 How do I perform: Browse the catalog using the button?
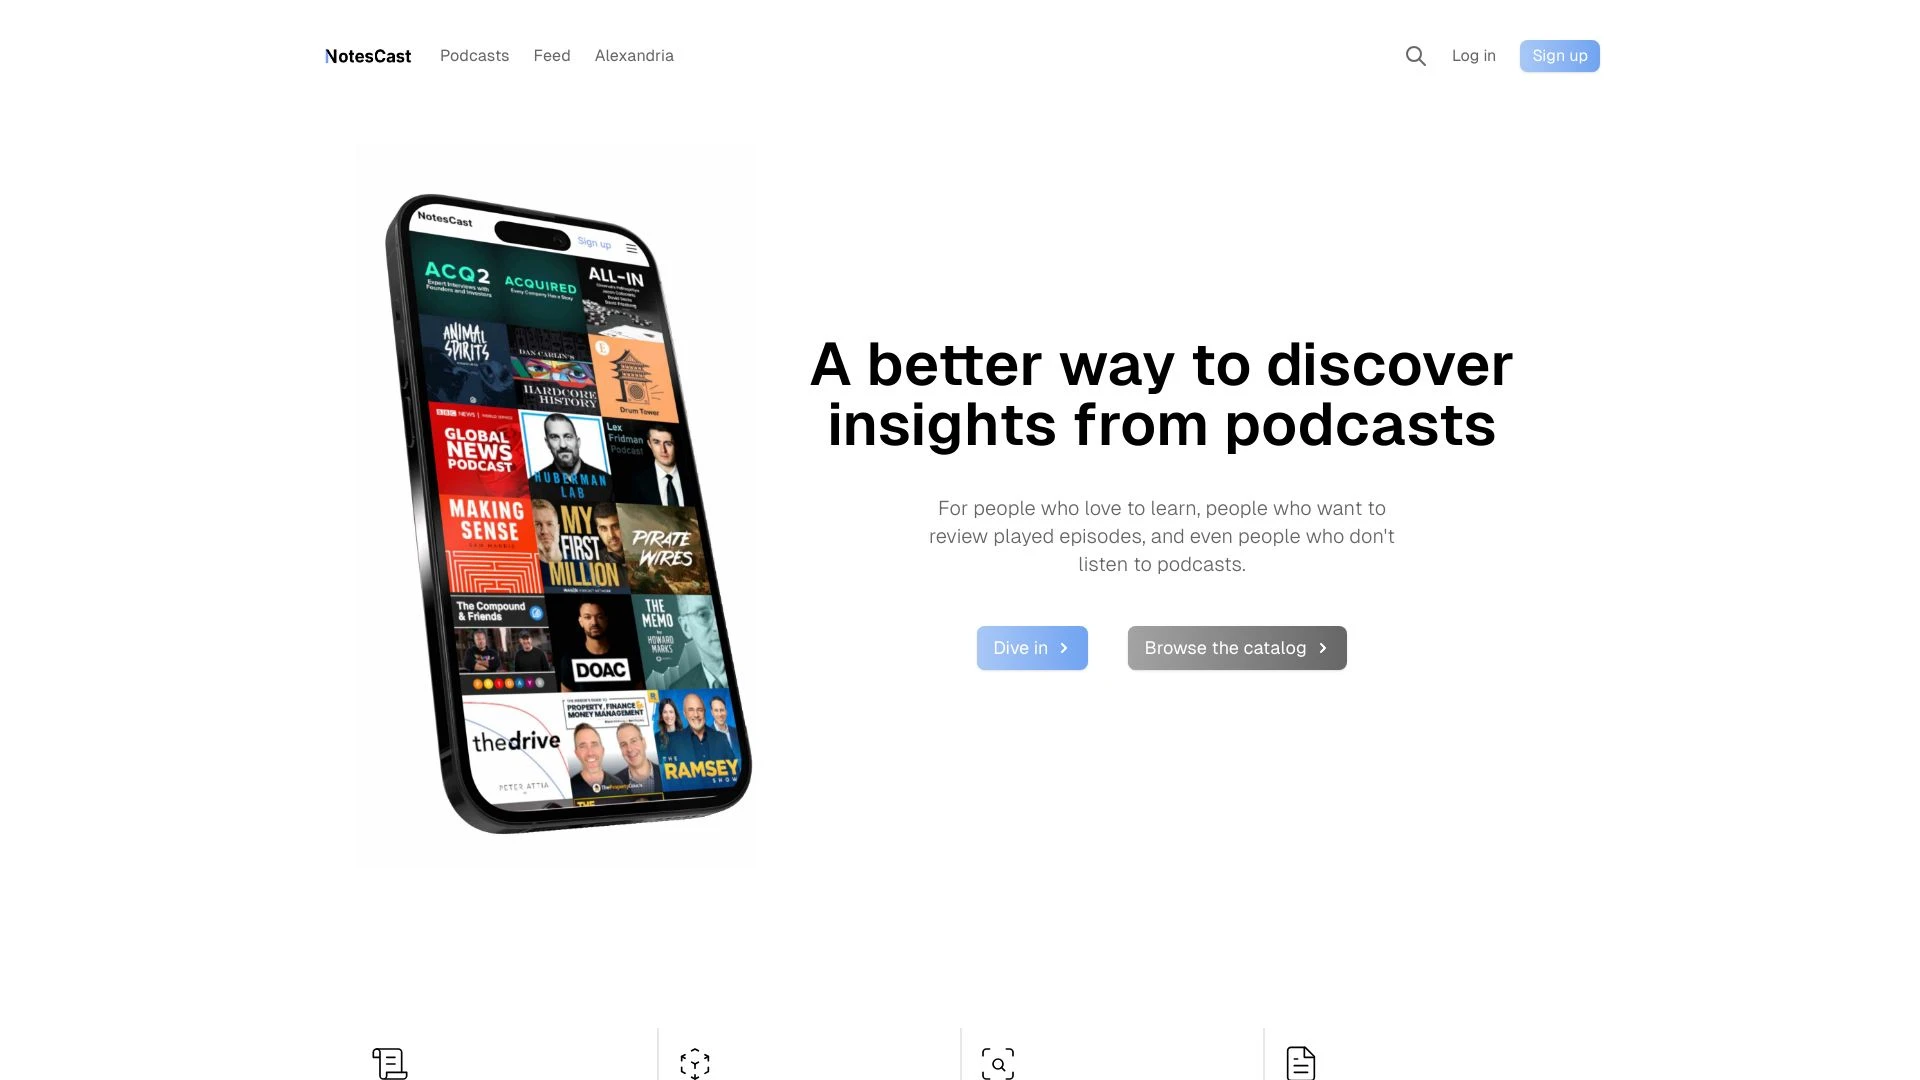[1237, 647]
